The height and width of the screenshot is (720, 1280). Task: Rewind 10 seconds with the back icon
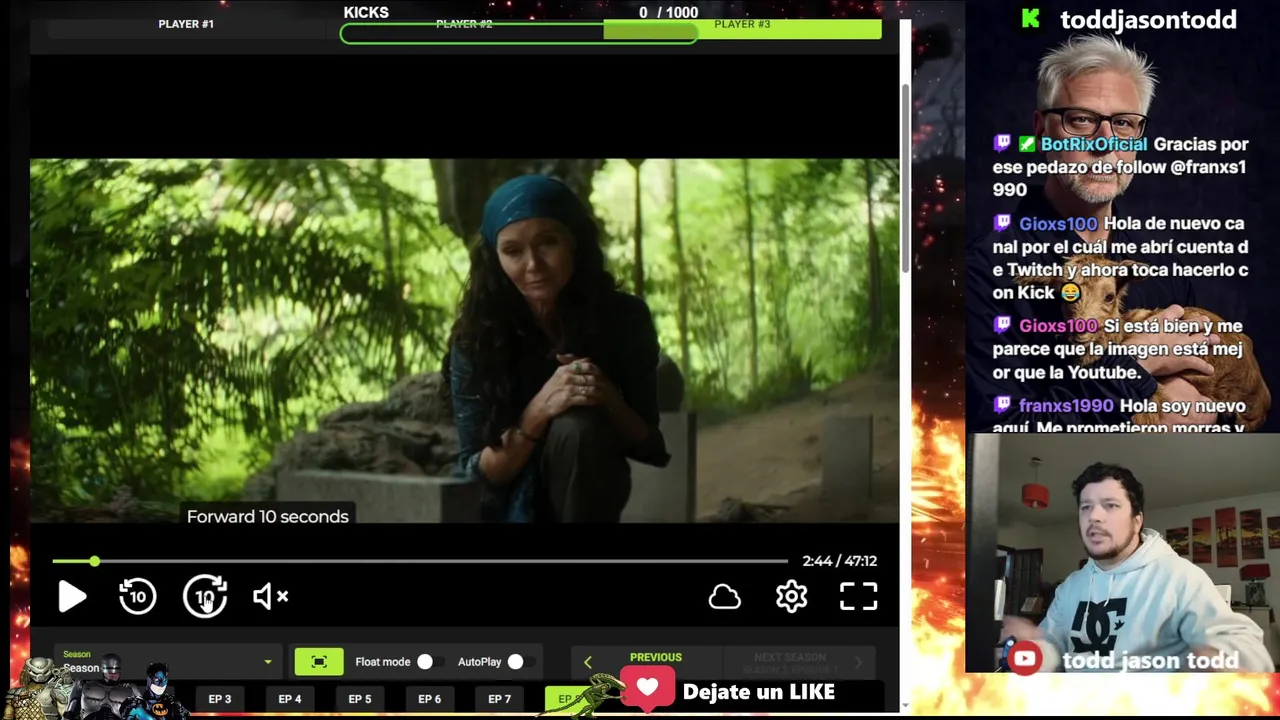click(138, 597)
